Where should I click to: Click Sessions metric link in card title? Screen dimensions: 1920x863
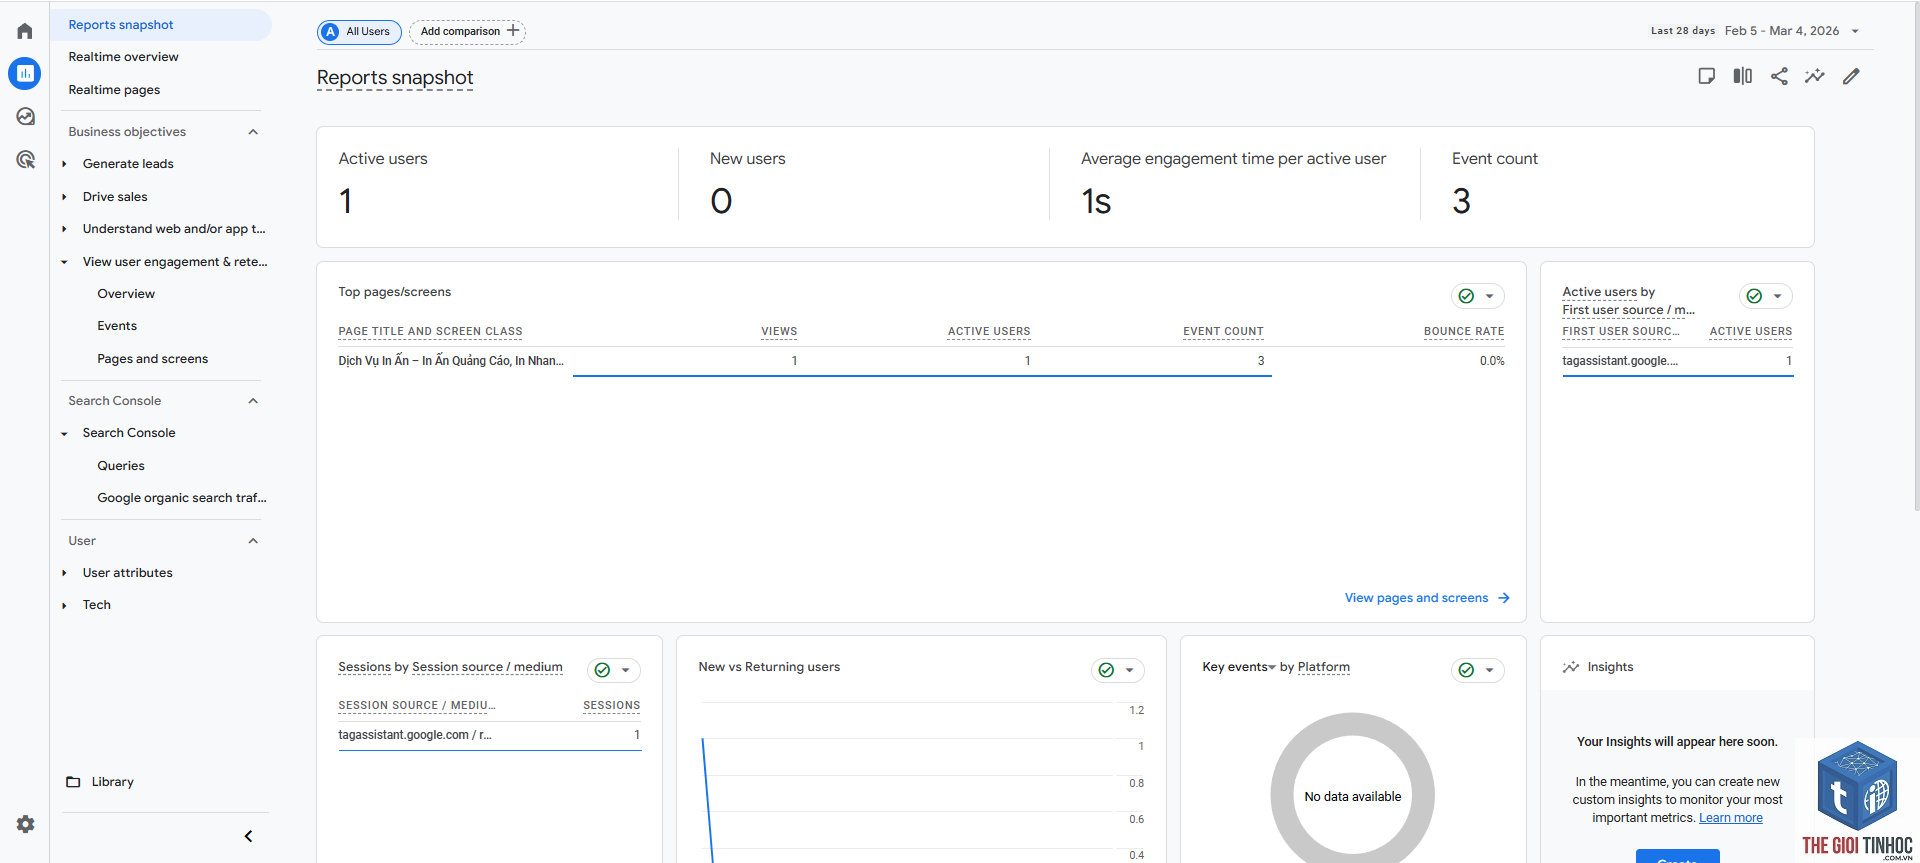(x=364, y=667)
